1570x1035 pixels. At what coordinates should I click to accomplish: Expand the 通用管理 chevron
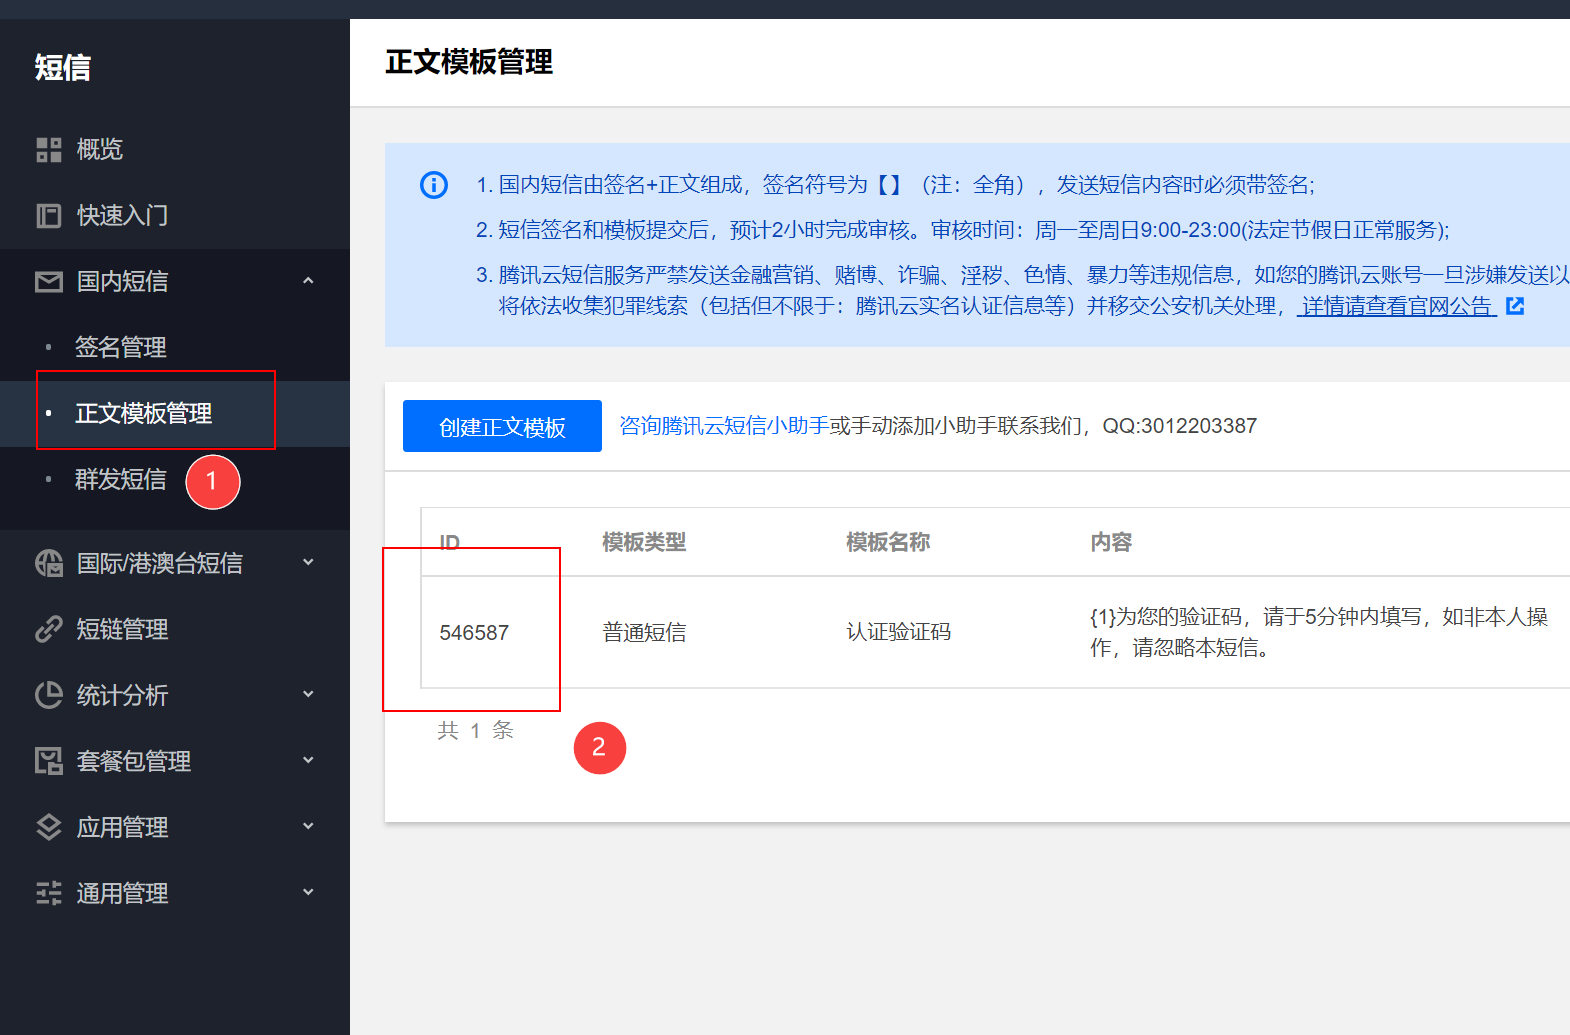point(308,892)
